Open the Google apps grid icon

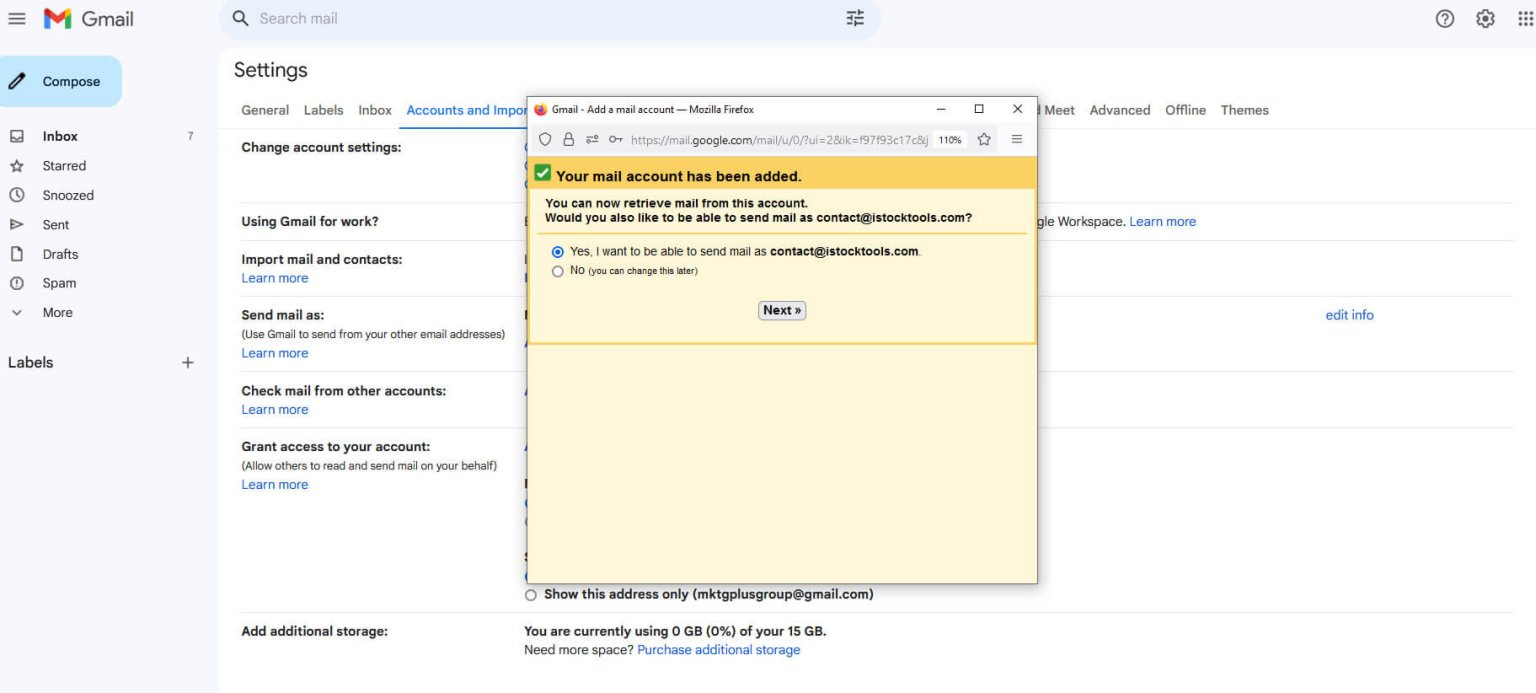click(1522, 18)
